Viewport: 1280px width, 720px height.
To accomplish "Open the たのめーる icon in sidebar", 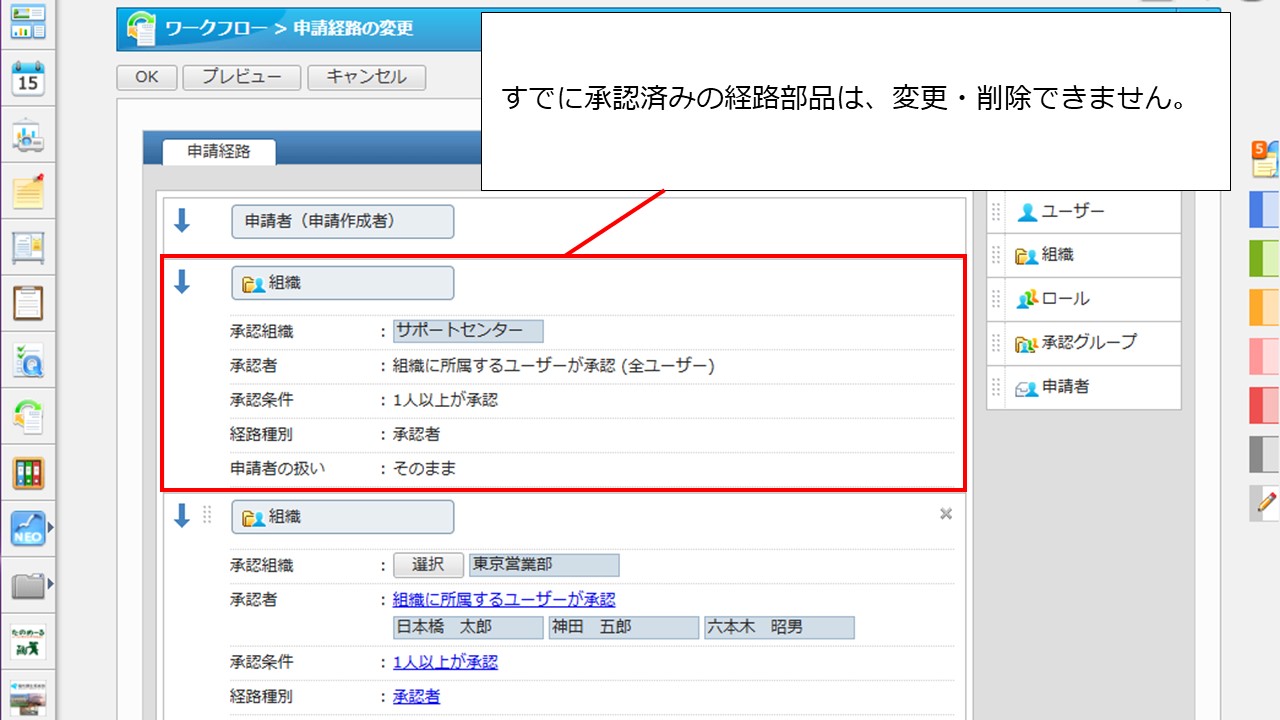I will [28, 641].
